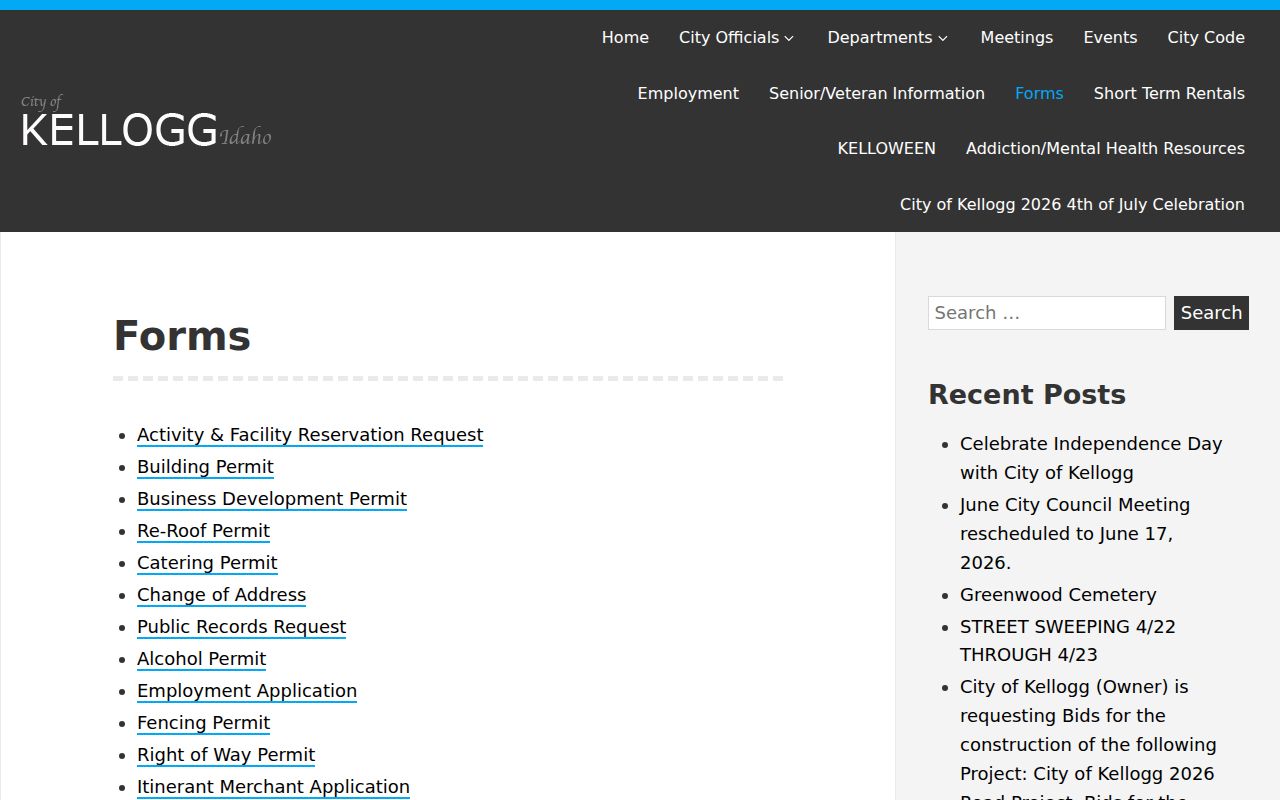1280x800 pixels.
Task: Focus the Search input field
Action: point(1047,313)
